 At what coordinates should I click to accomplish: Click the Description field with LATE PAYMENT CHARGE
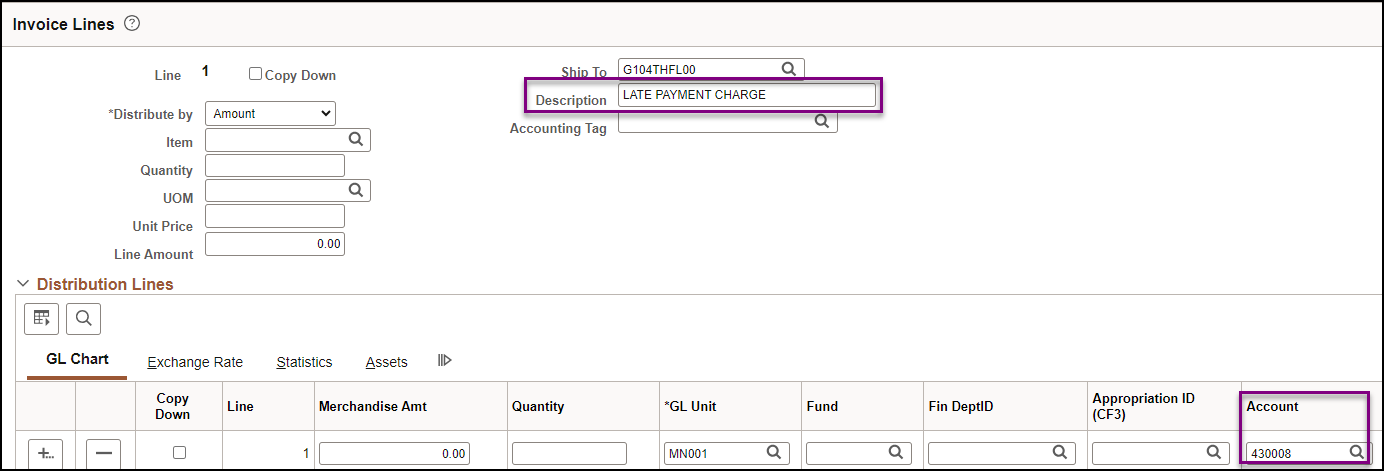746,95
